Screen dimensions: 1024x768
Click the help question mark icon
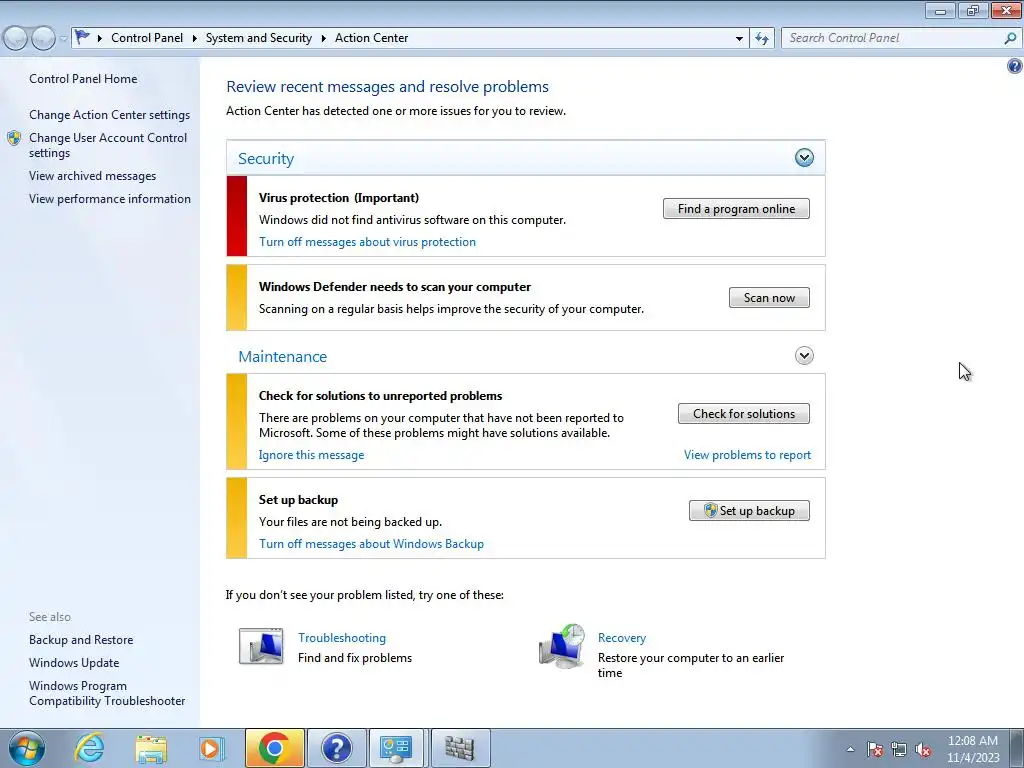coord(1014,66)
